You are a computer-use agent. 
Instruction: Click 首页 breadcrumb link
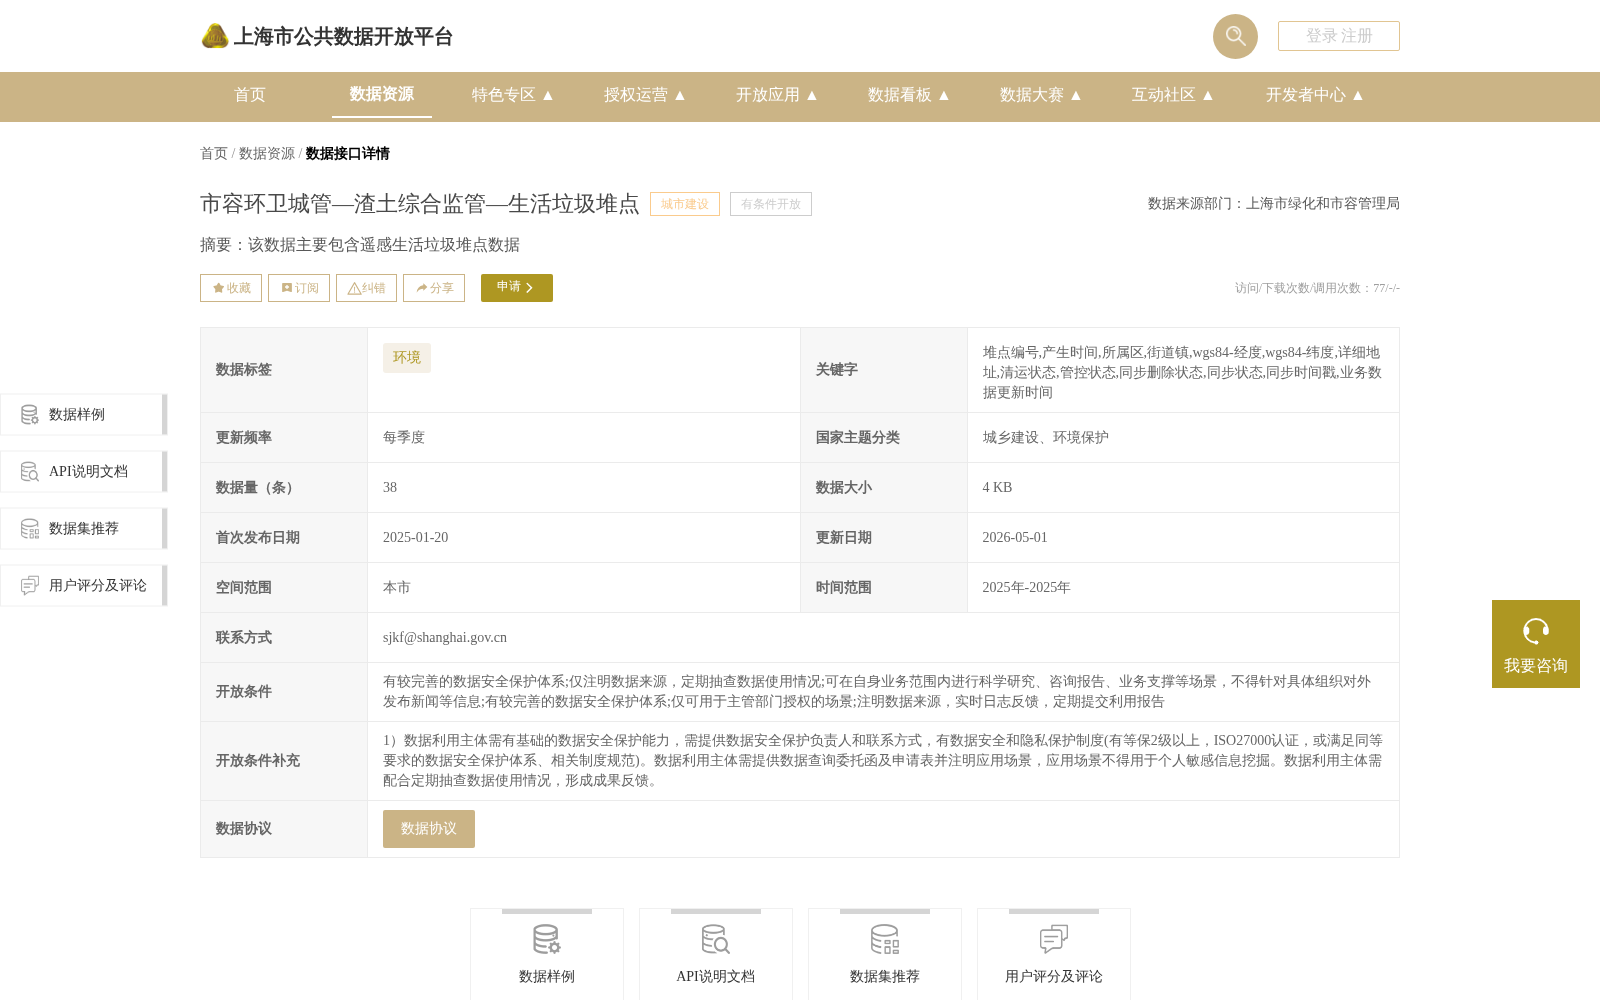(214, 154)
